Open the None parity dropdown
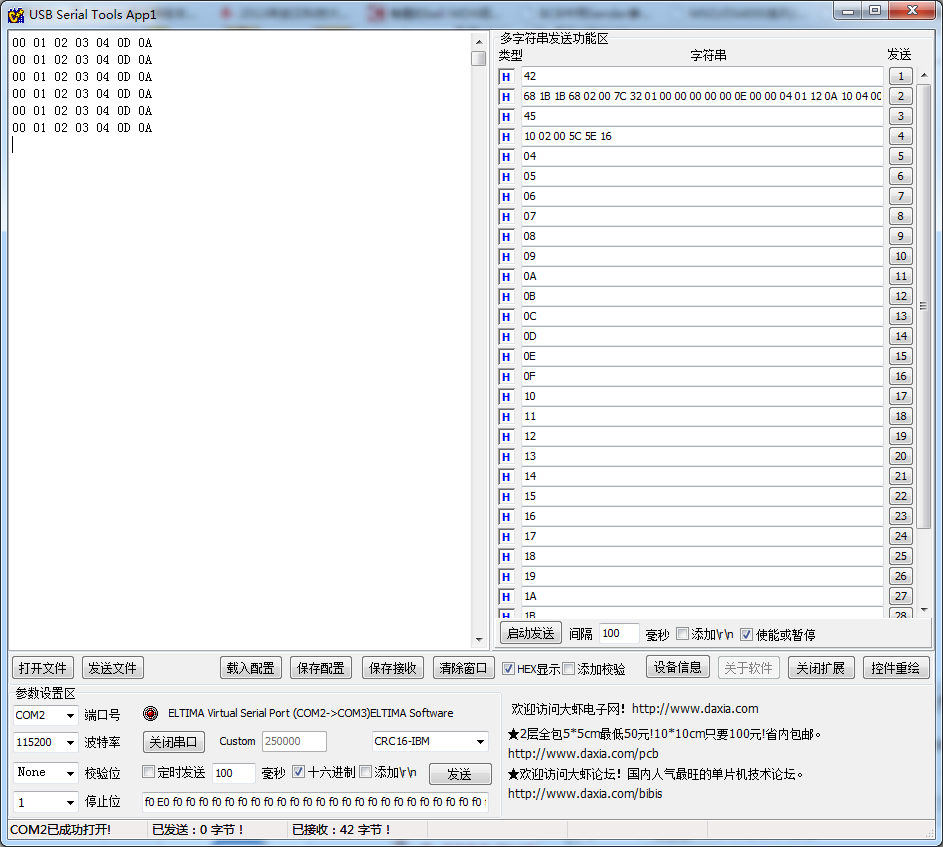 click(x=46, y=772)
